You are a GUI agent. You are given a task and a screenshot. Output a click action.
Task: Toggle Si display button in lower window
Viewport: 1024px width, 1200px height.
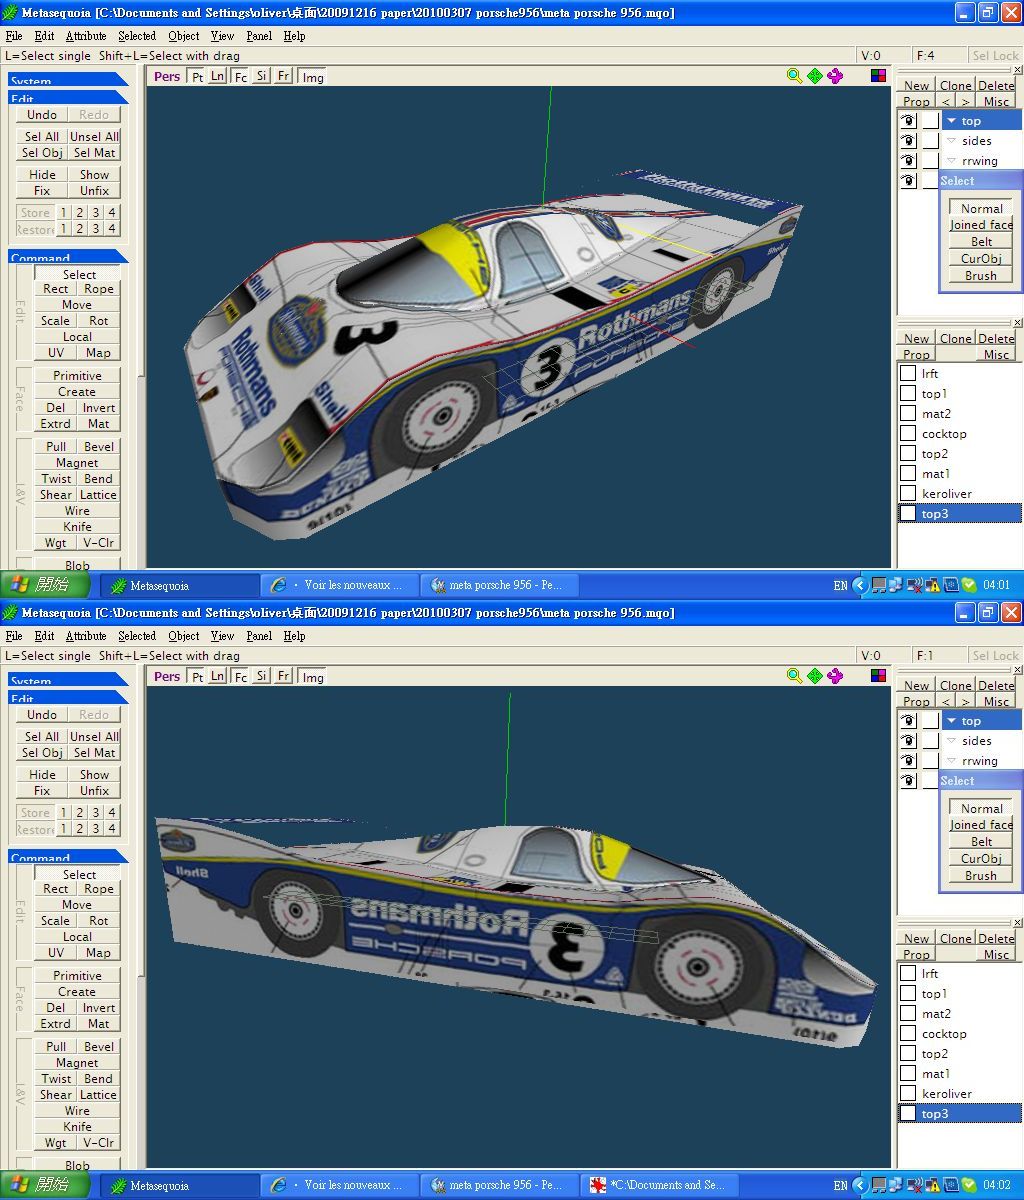[x=262, y=677]
